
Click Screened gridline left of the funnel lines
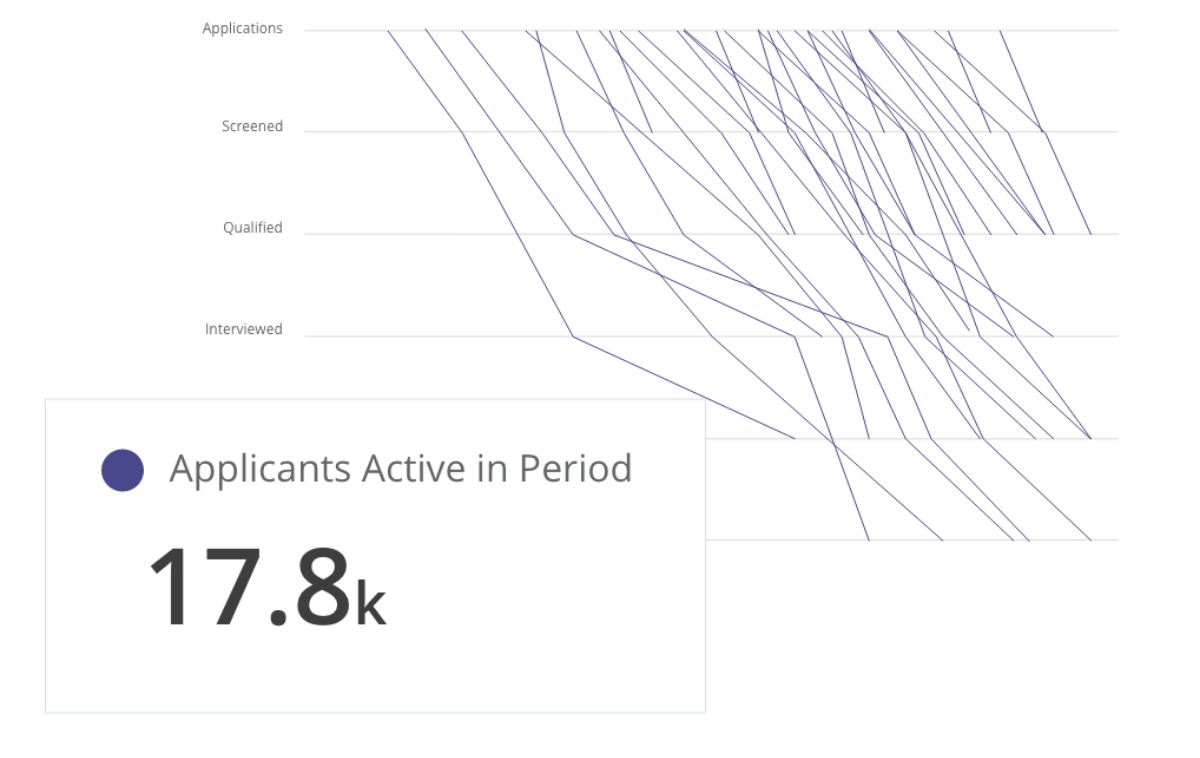(380, 132)
